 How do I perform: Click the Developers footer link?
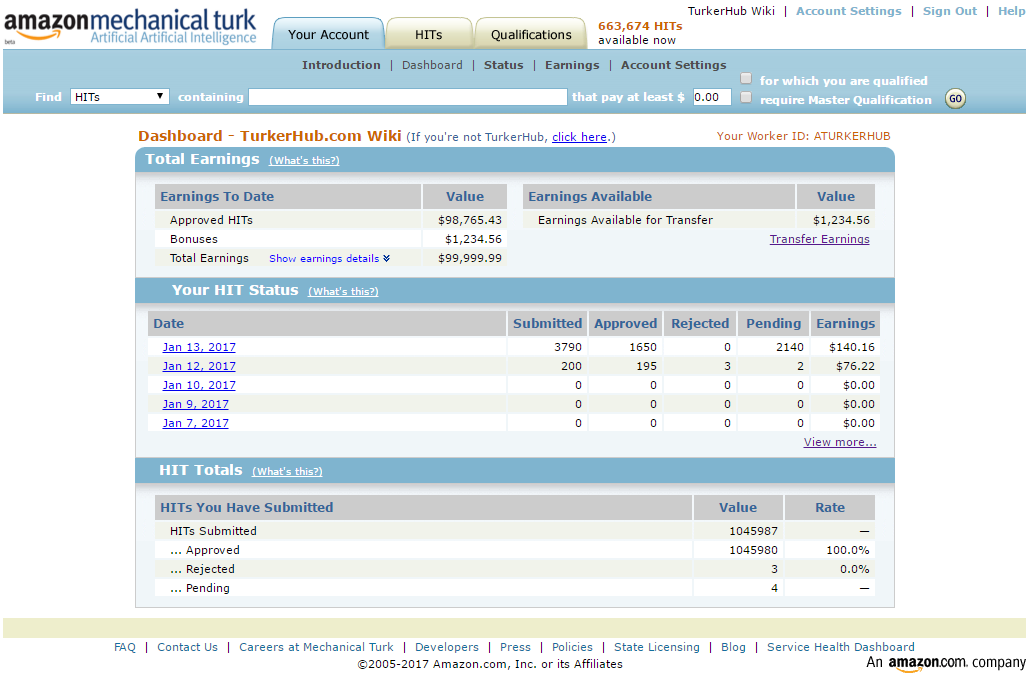click(x=447, y=647)
